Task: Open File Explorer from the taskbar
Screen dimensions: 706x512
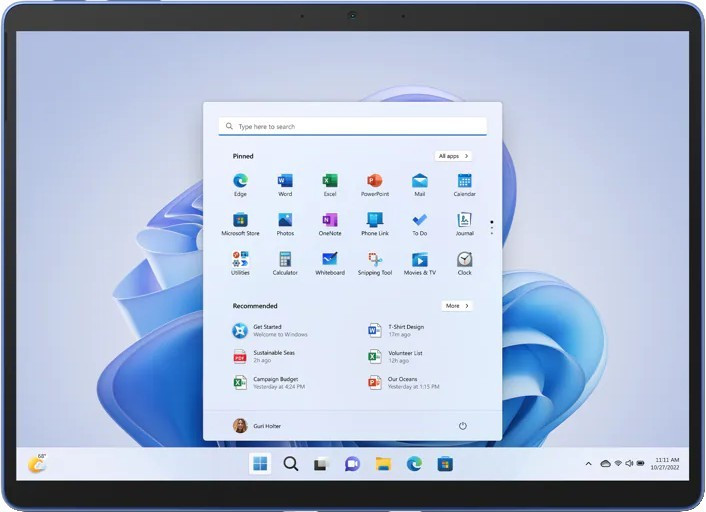Action: click(x=383, y=464)
